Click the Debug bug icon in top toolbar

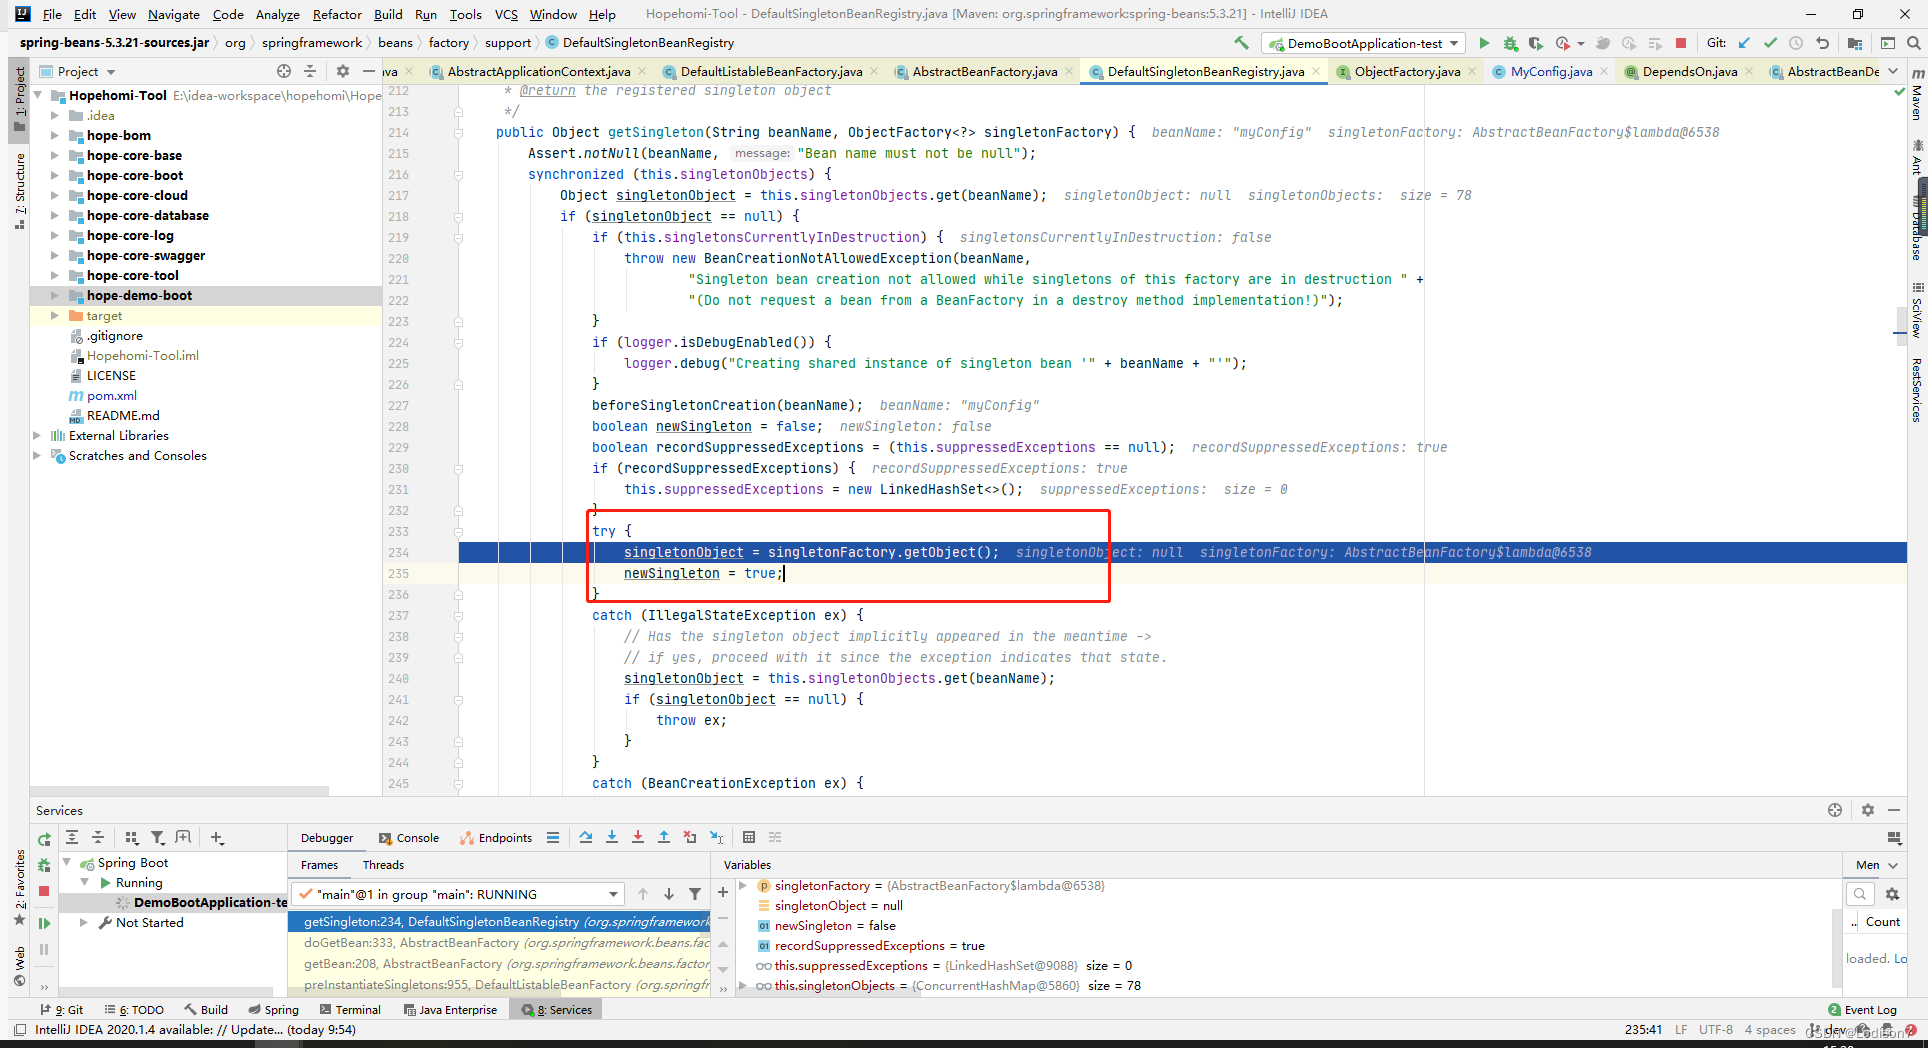1510,43
